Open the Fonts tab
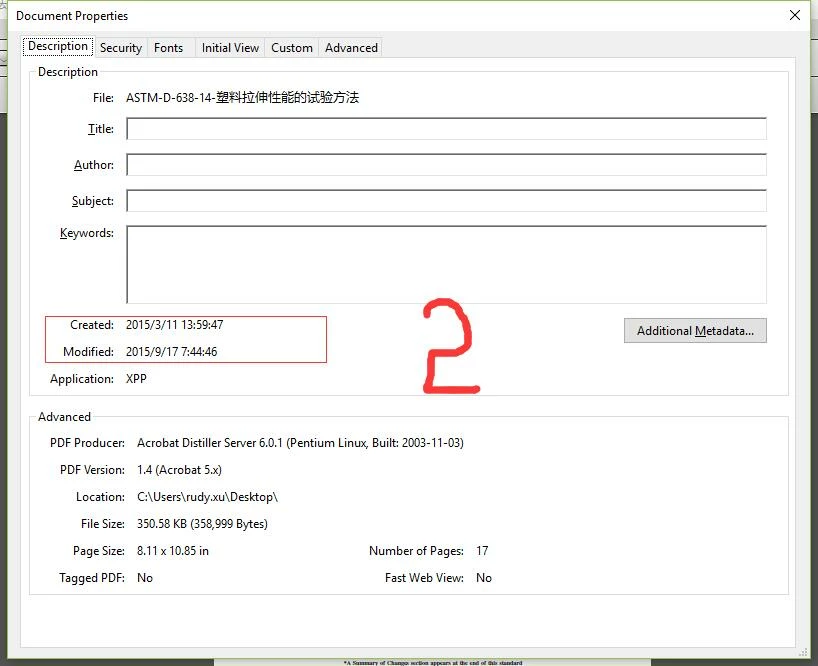 169,47
